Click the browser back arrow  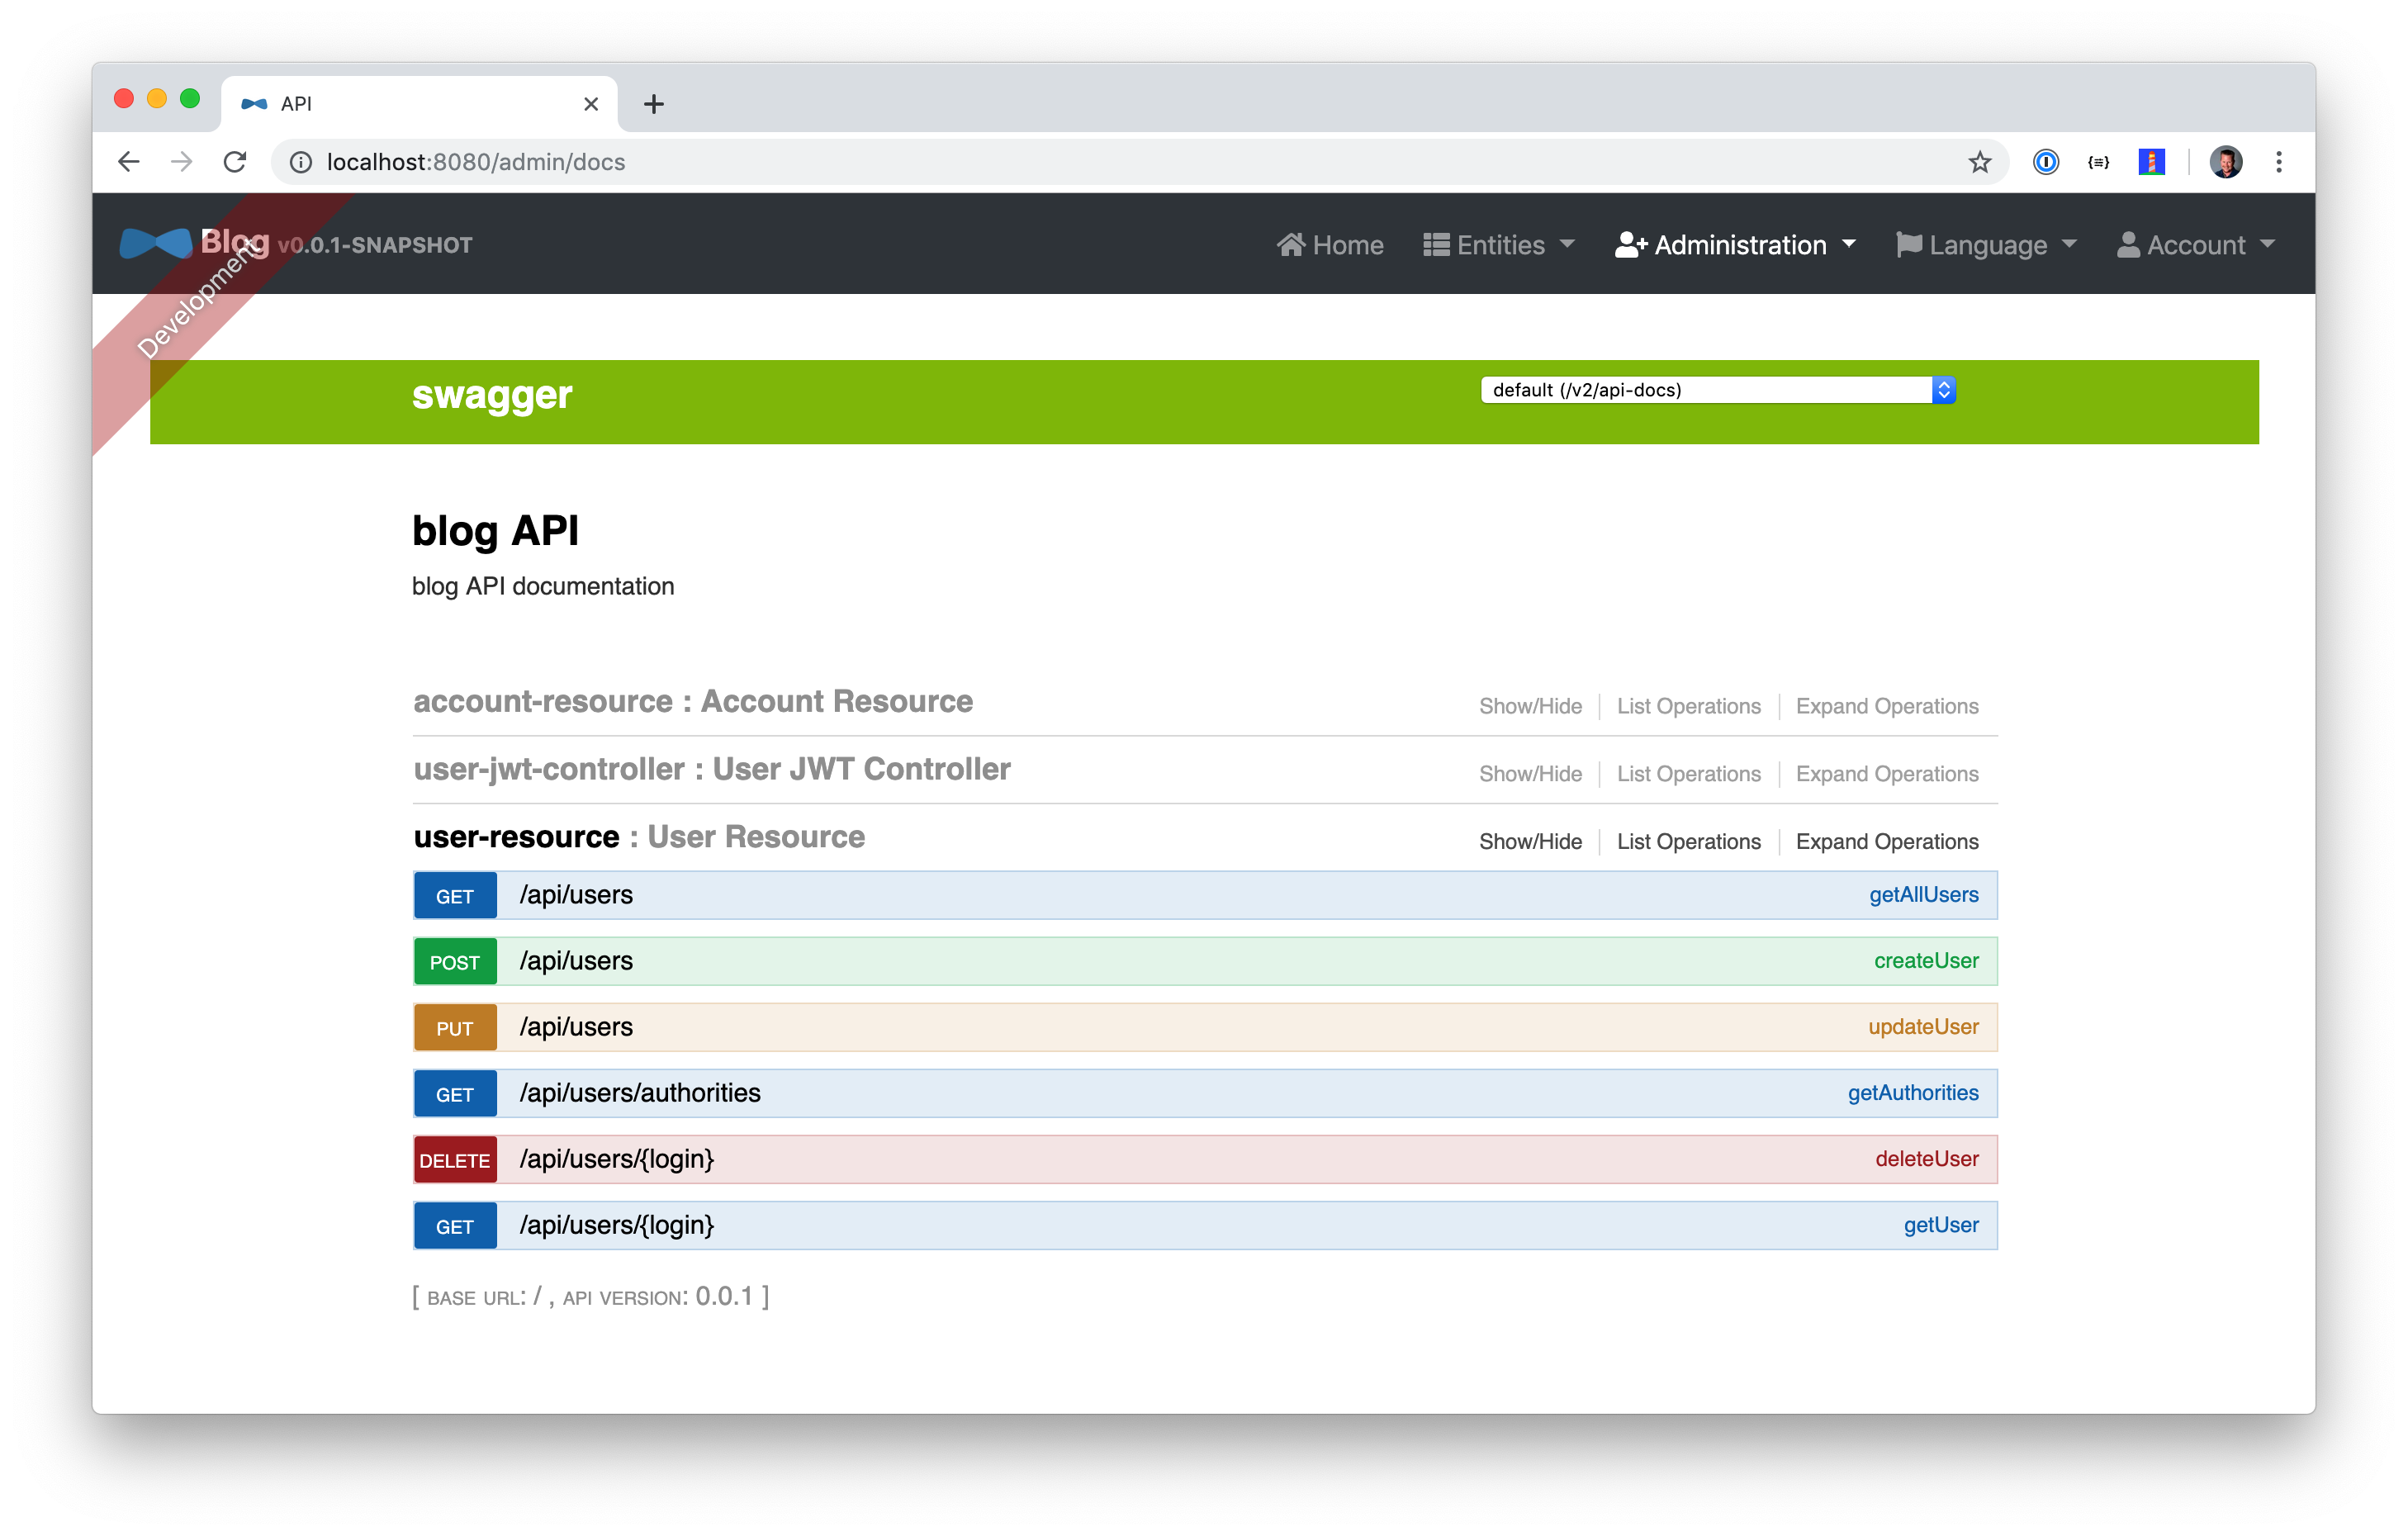point(129,162)
